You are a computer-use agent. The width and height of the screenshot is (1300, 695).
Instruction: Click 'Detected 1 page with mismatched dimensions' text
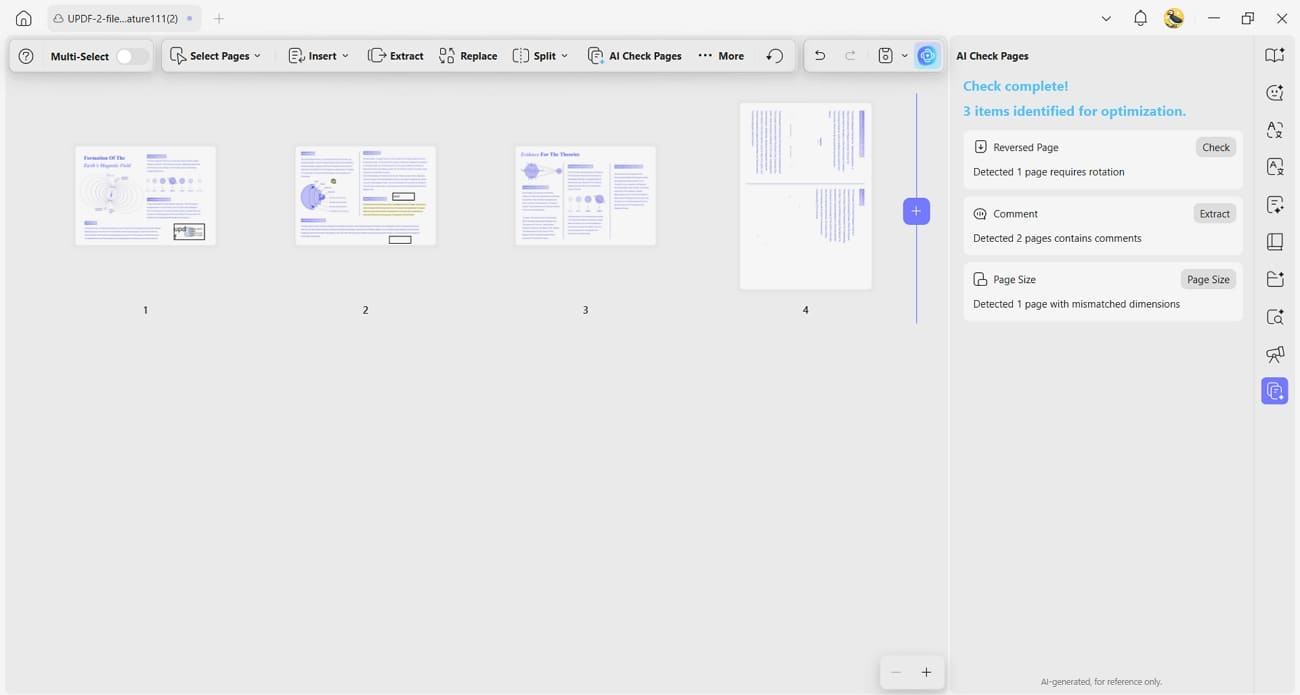tap(1076, 304)
